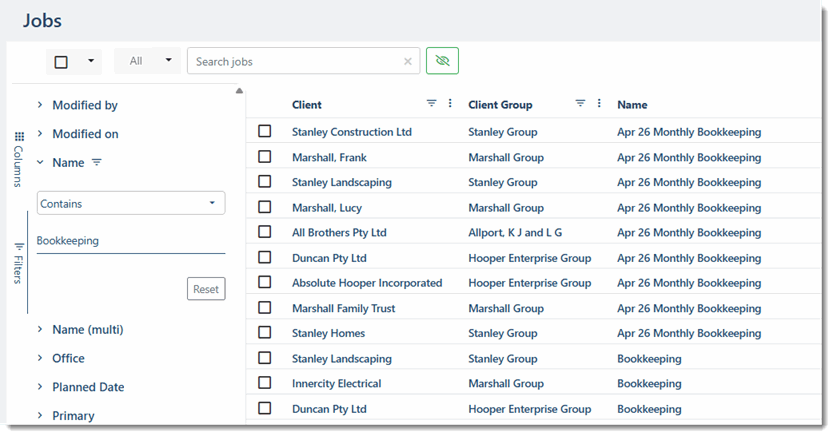Click the filter panel scroll-up arrow
Viewport: 829px width, 432px height.
[239, 91]
